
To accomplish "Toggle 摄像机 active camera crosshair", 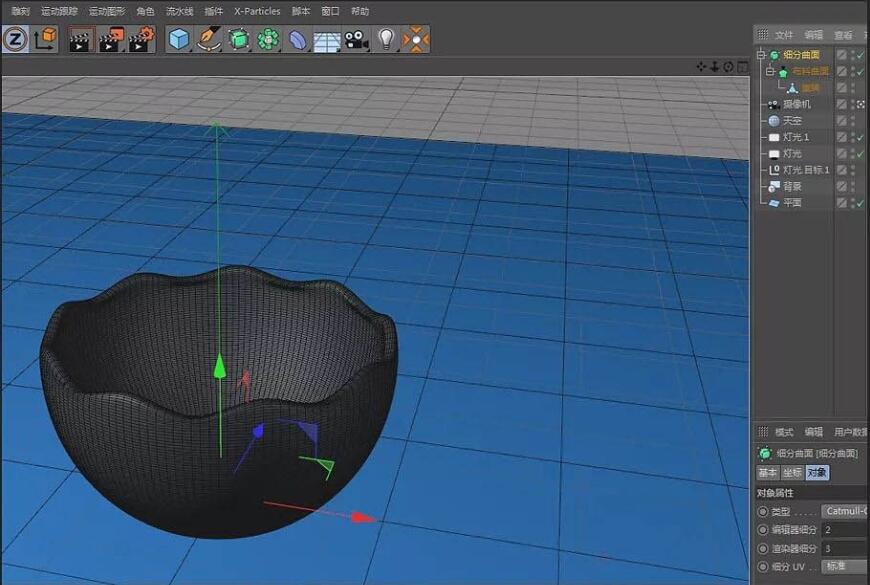I will [x=861, y=104].
